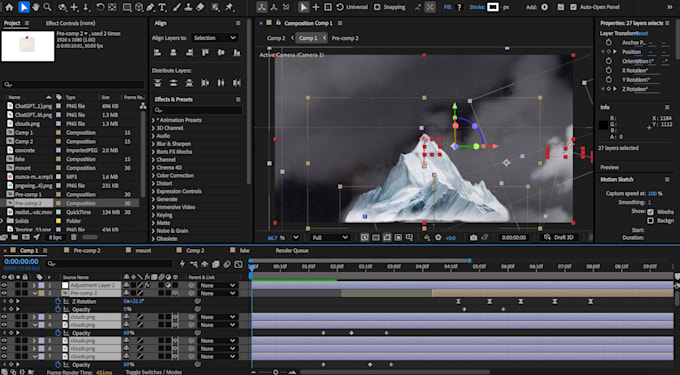Click Local Axis Mode icon in toolbar

coord(262,7)
